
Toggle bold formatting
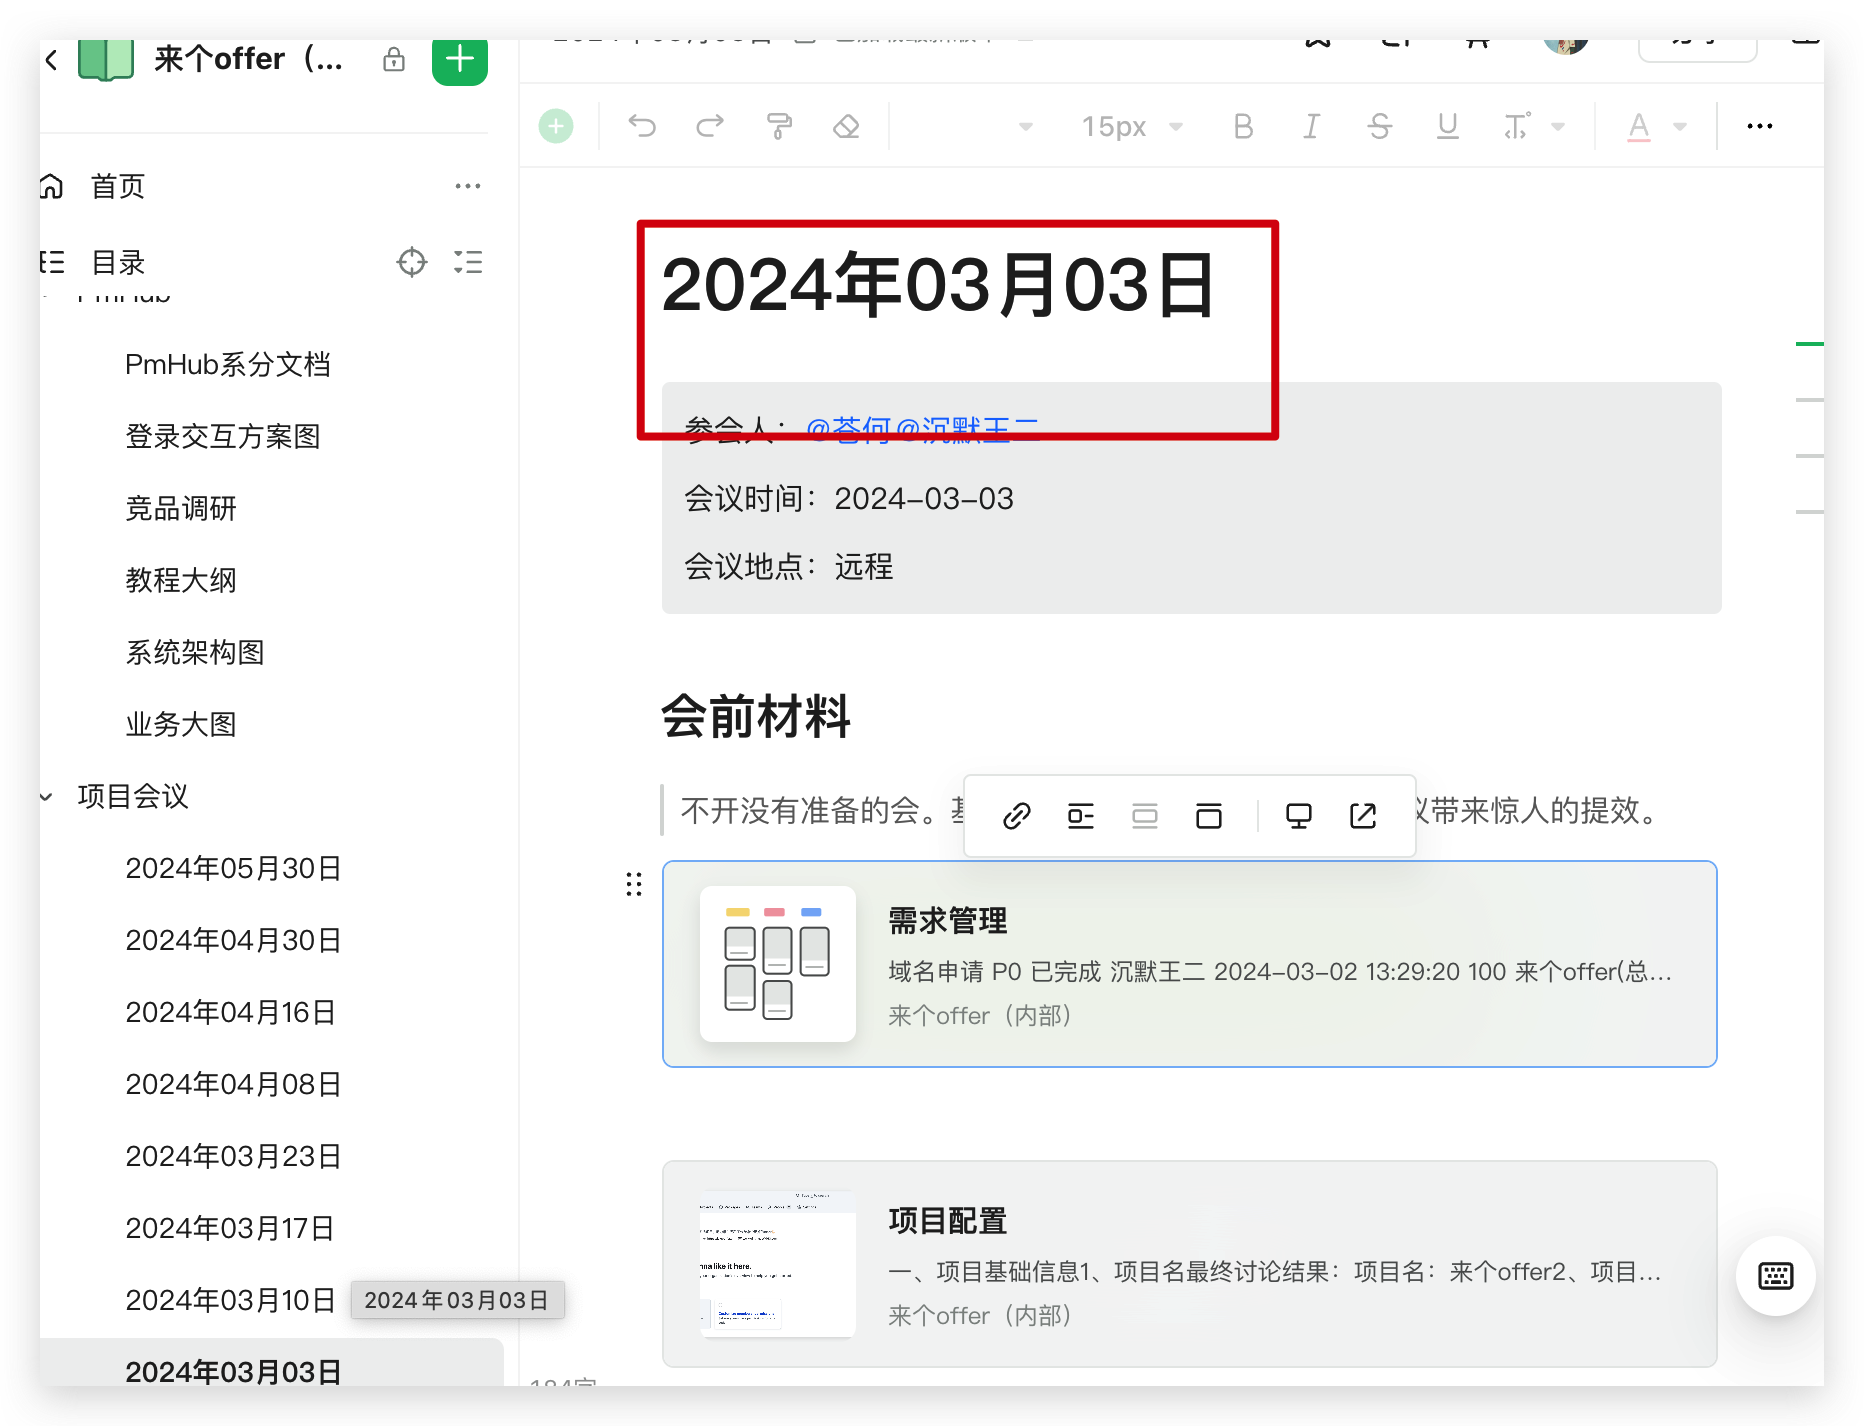pyautogui.click(x=1243, y=126)
